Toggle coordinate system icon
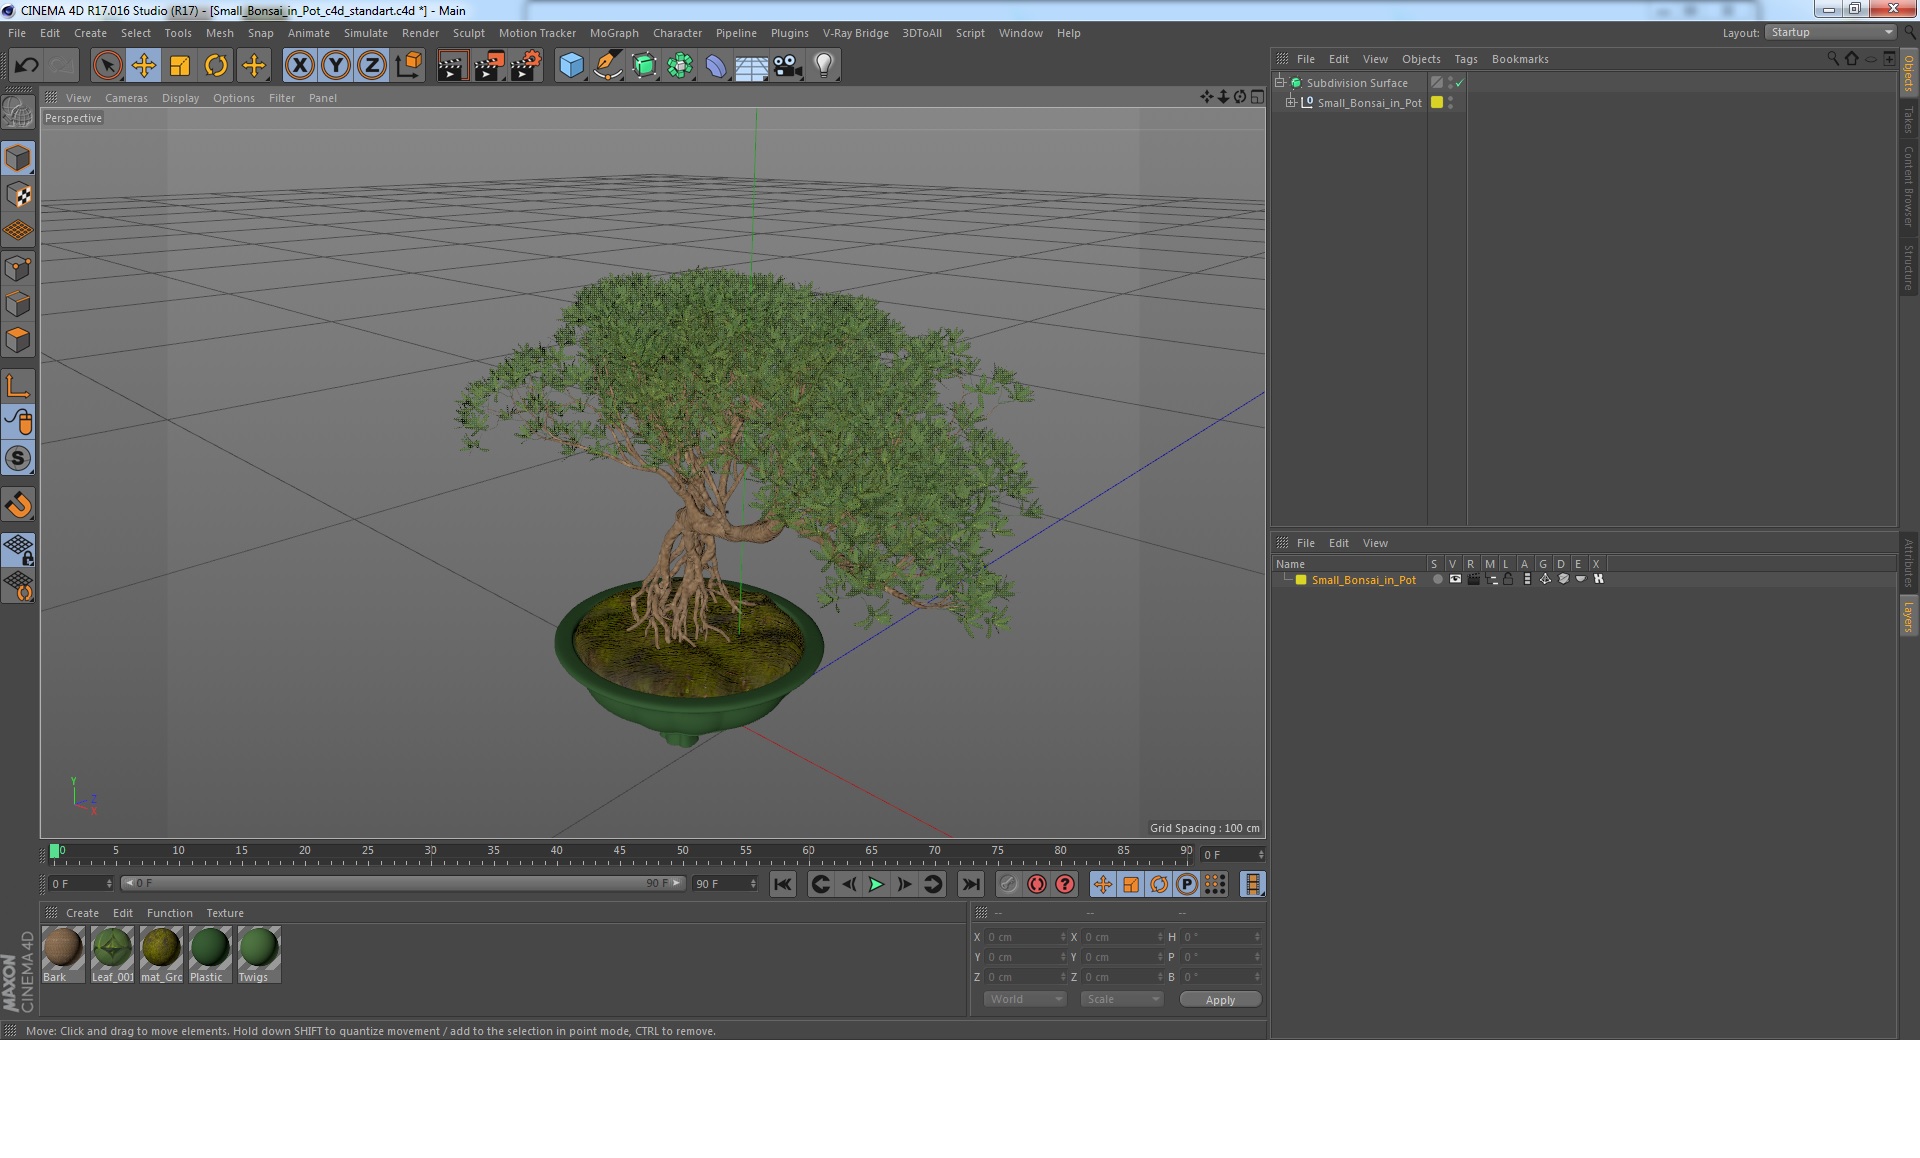The height and width of the screenshot is (1158, 1920). (x=409, y=66)
